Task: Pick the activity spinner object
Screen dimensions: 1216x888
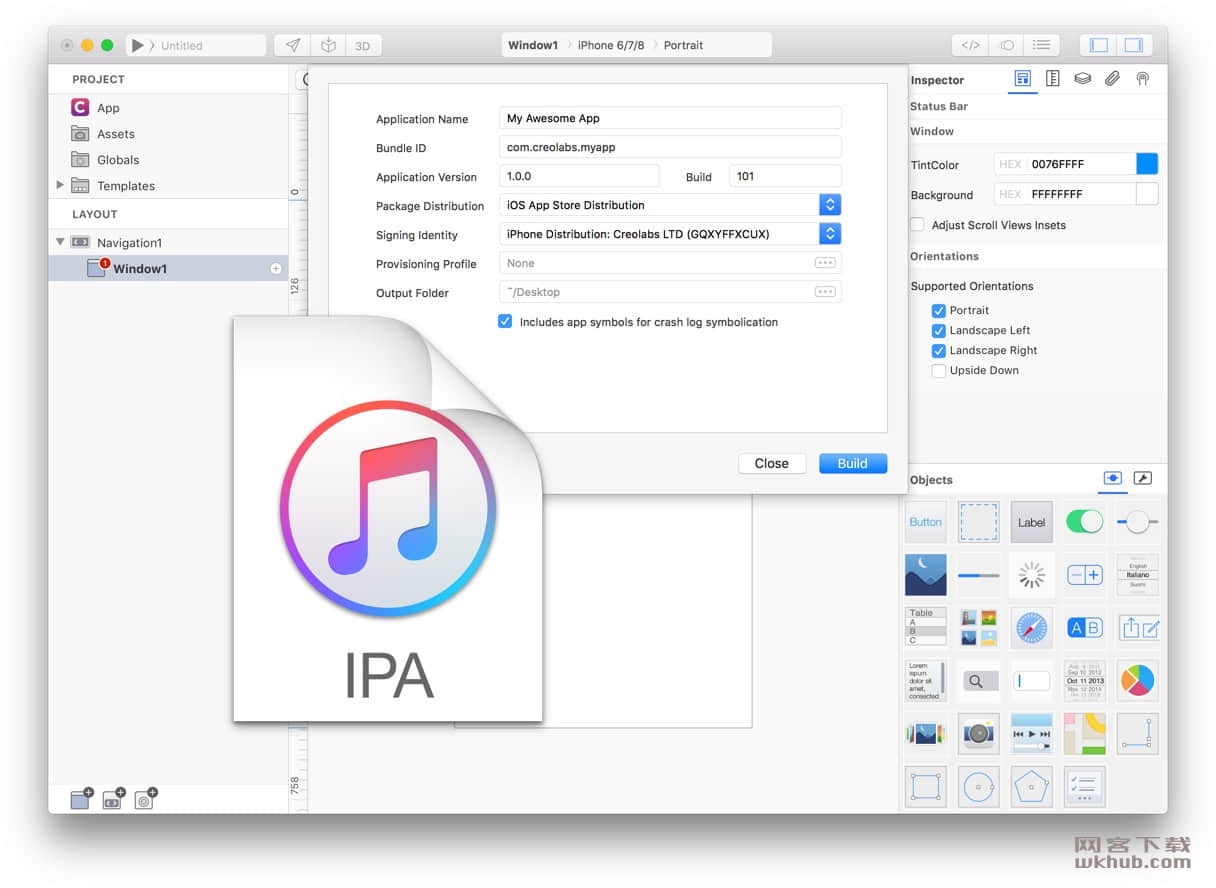Action: tap(1031, 575)
